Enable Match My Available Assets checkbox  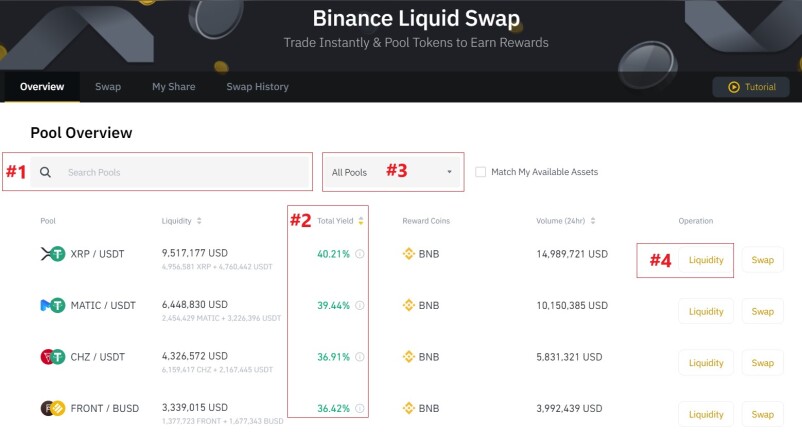tap(480, 172)
